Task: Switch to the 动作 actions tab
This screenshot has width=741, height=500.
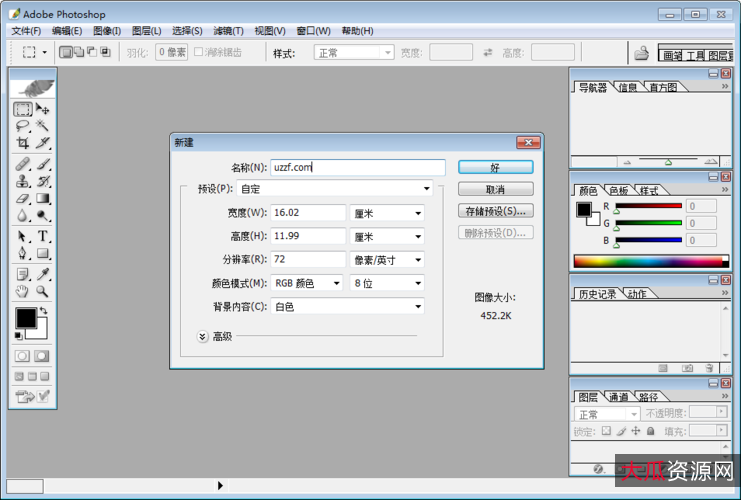Action: point(637,294)
